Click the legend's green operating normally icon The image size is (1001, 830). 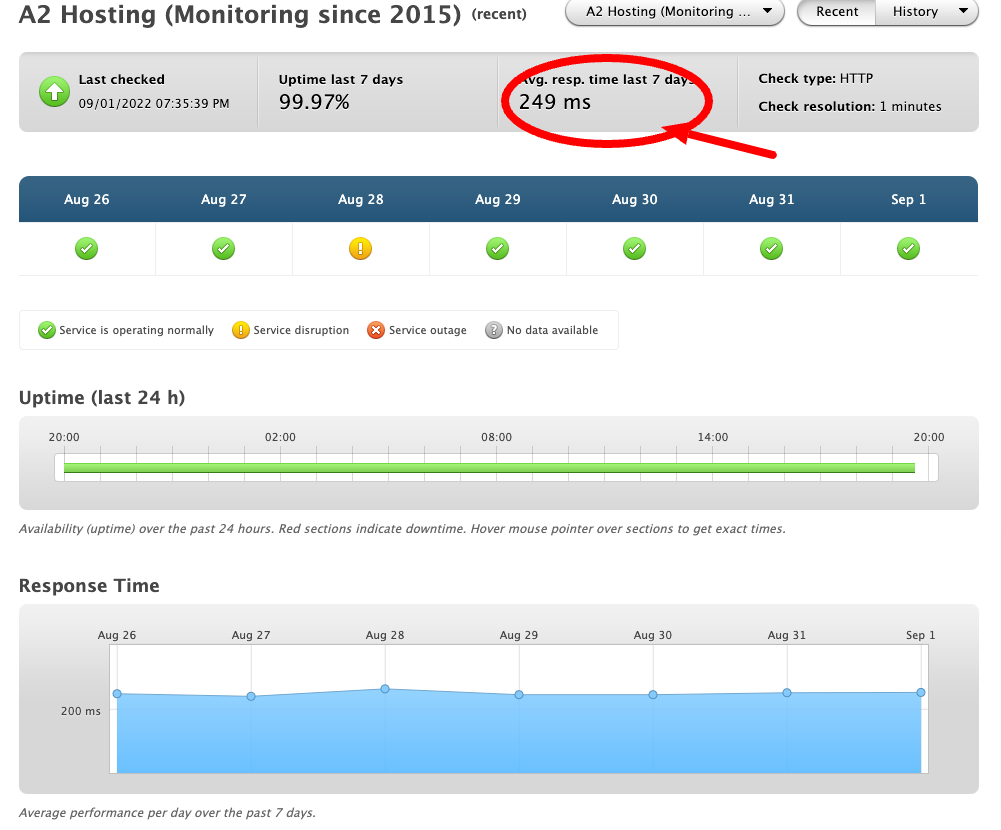(47, 330)
